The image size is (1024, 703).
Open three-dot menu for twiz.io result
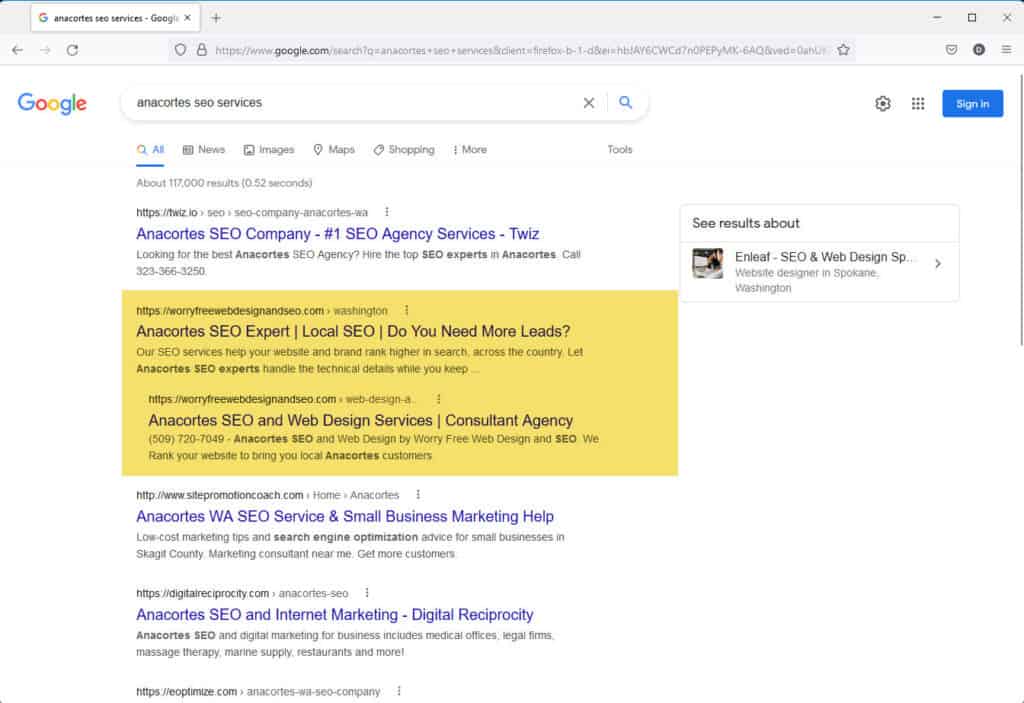click(387, 212)
